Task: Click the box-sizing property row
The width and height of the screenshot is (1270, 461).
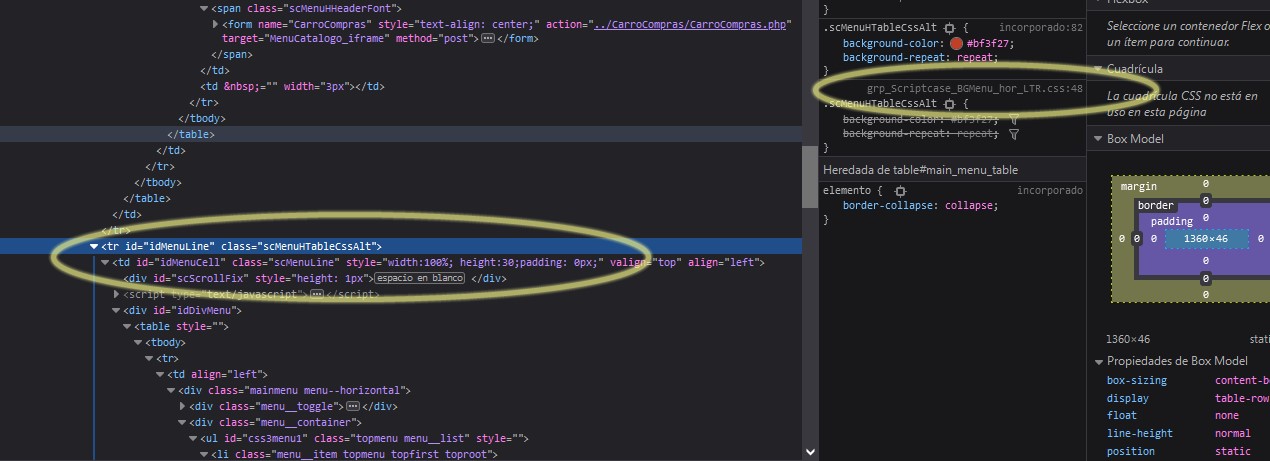Action: (1188, 381)
